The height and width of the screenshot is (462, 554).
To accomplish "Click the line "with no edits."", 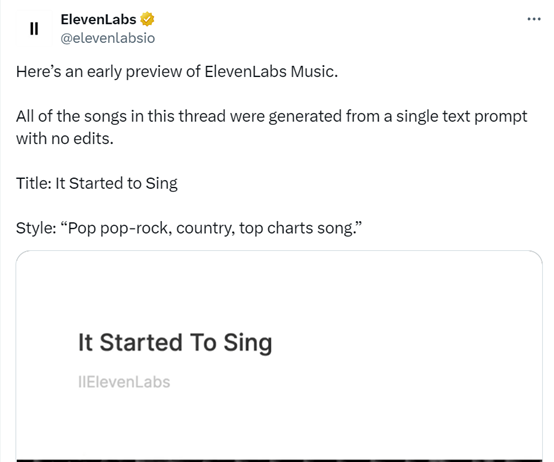I will [65, 138].
